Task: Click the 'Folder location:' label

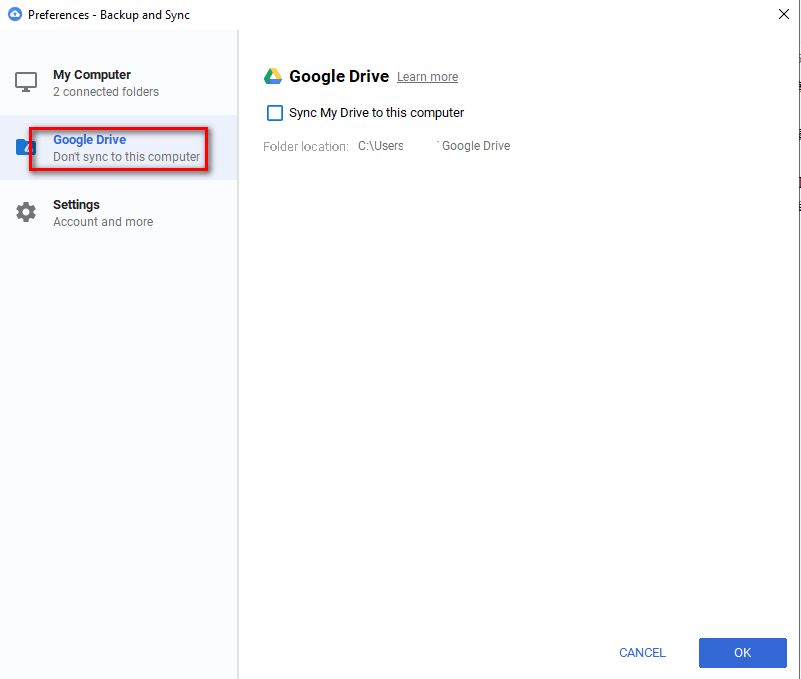Action: click(x=305, y=146)
